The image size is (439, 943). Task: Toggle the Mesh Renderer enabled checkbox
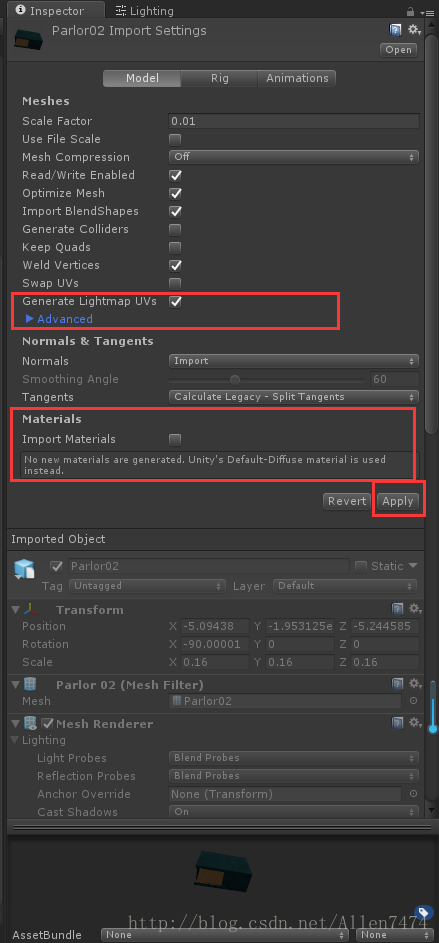[x=49, y=723]
